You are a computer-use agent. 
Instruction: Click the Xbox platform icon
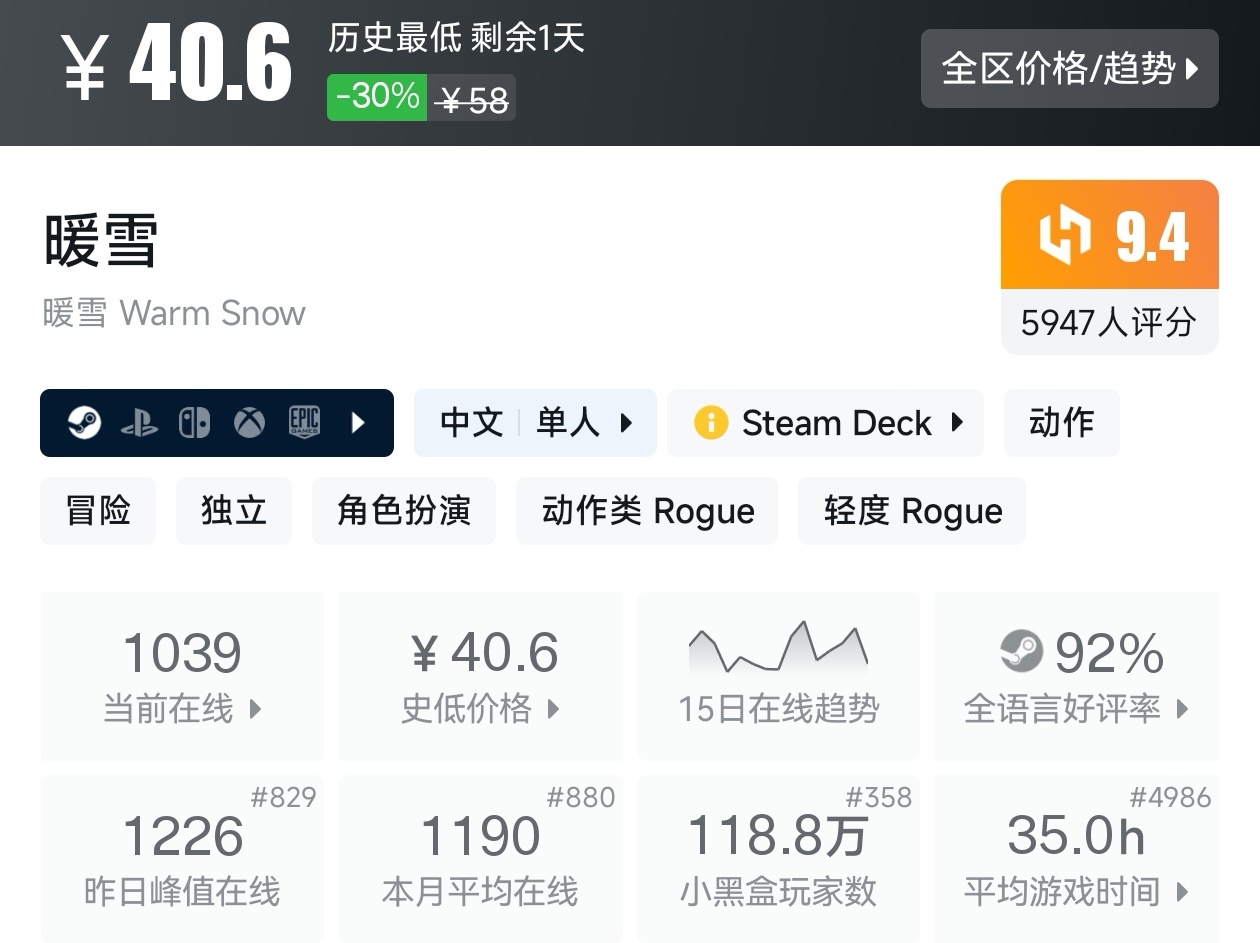point(249,423)
